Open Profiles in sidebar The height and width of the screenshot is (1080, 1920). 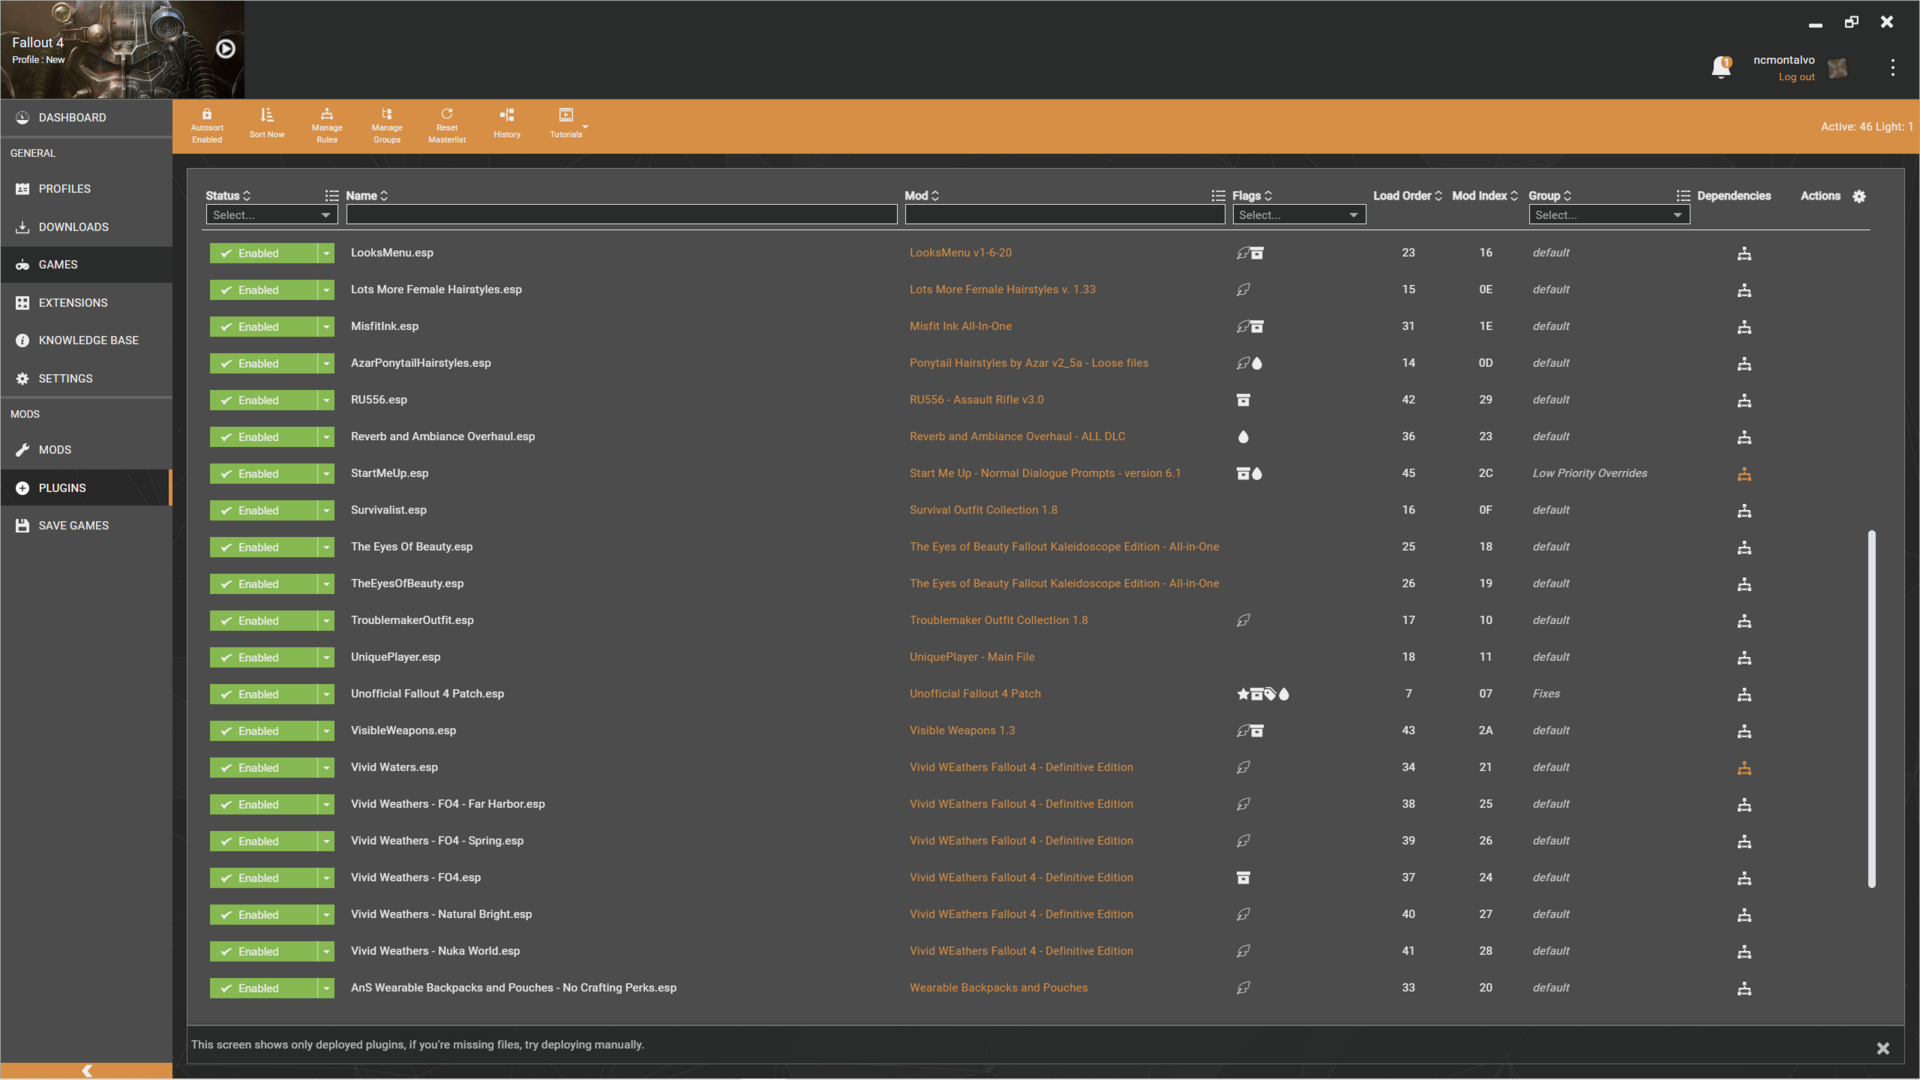coord(86,189)
